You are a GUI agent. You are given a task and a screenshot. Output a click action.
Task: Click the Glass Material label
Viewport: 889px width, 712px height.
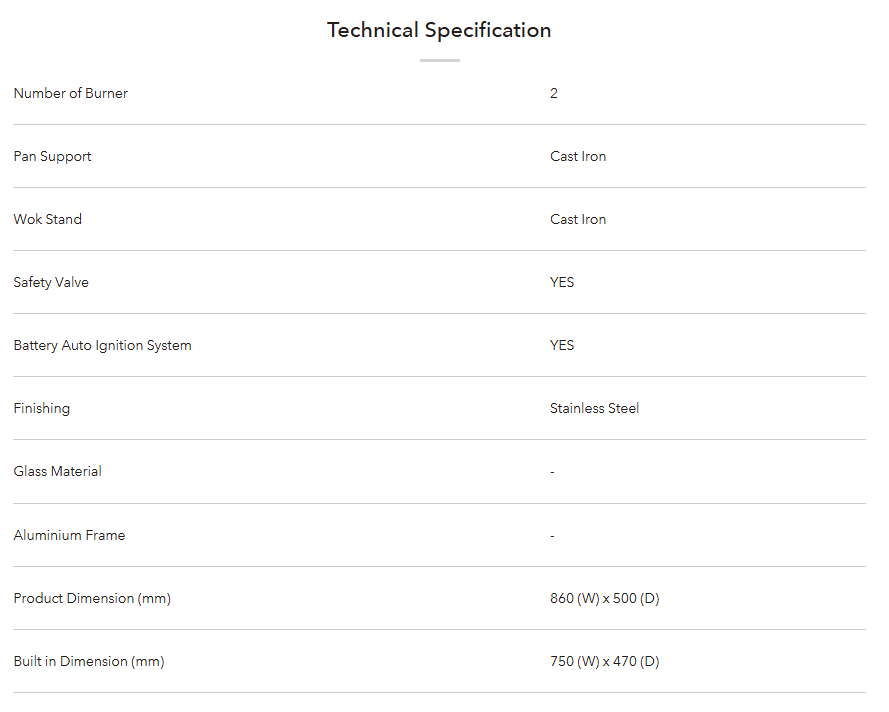58,471
